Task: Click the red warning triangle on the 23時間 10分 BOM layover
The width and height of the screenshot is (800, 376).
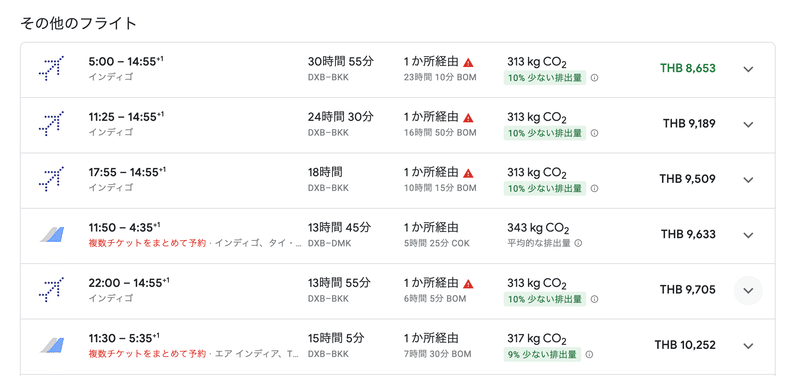Action: click(468, 62)
